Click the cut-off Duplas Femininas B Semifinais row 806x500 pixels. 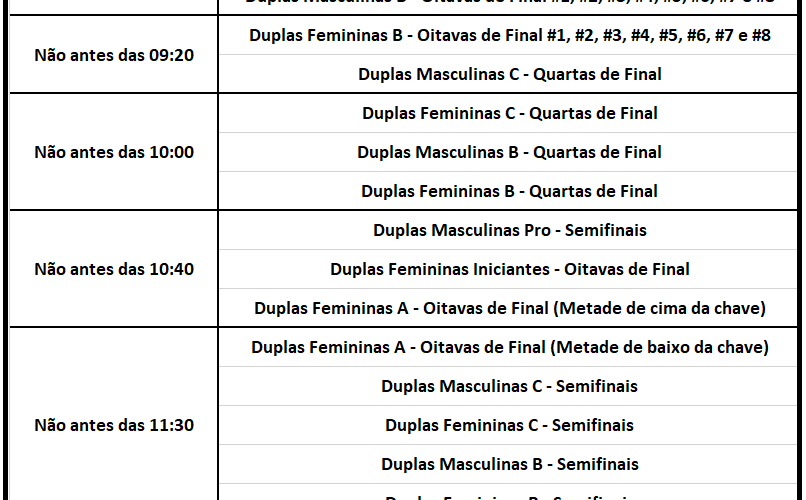tap(509, 495)
